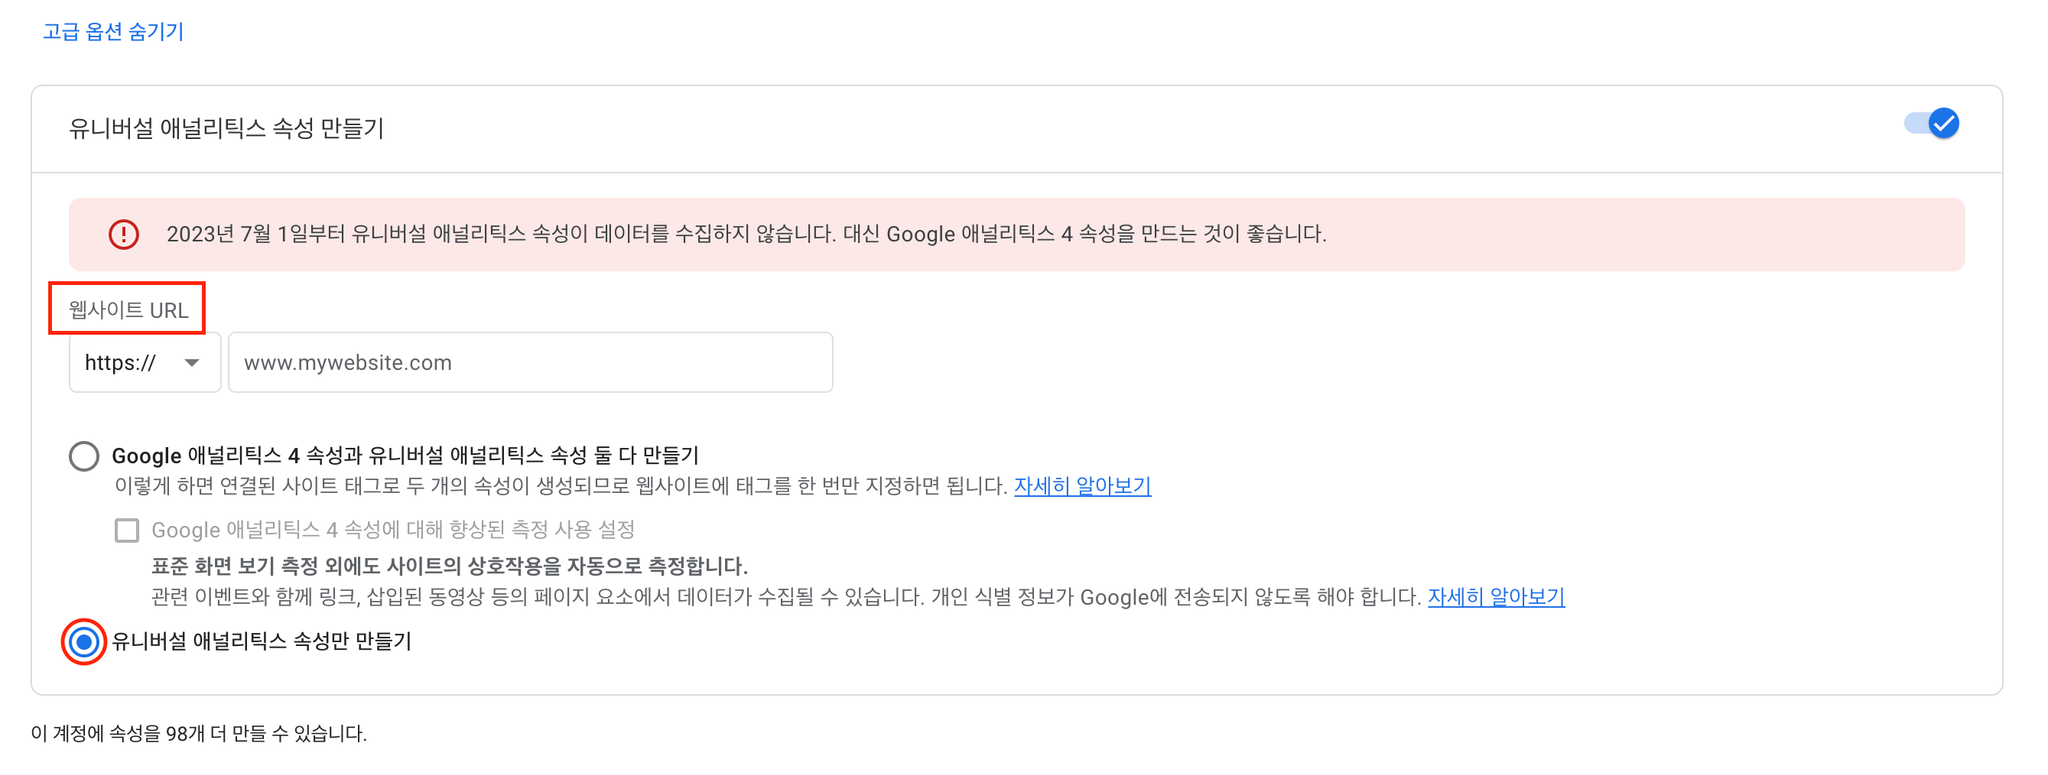Click the bold 표준 화면 보기 측정 description
The width and height of the screenshot is (2048, 775).
click(450, 567)
